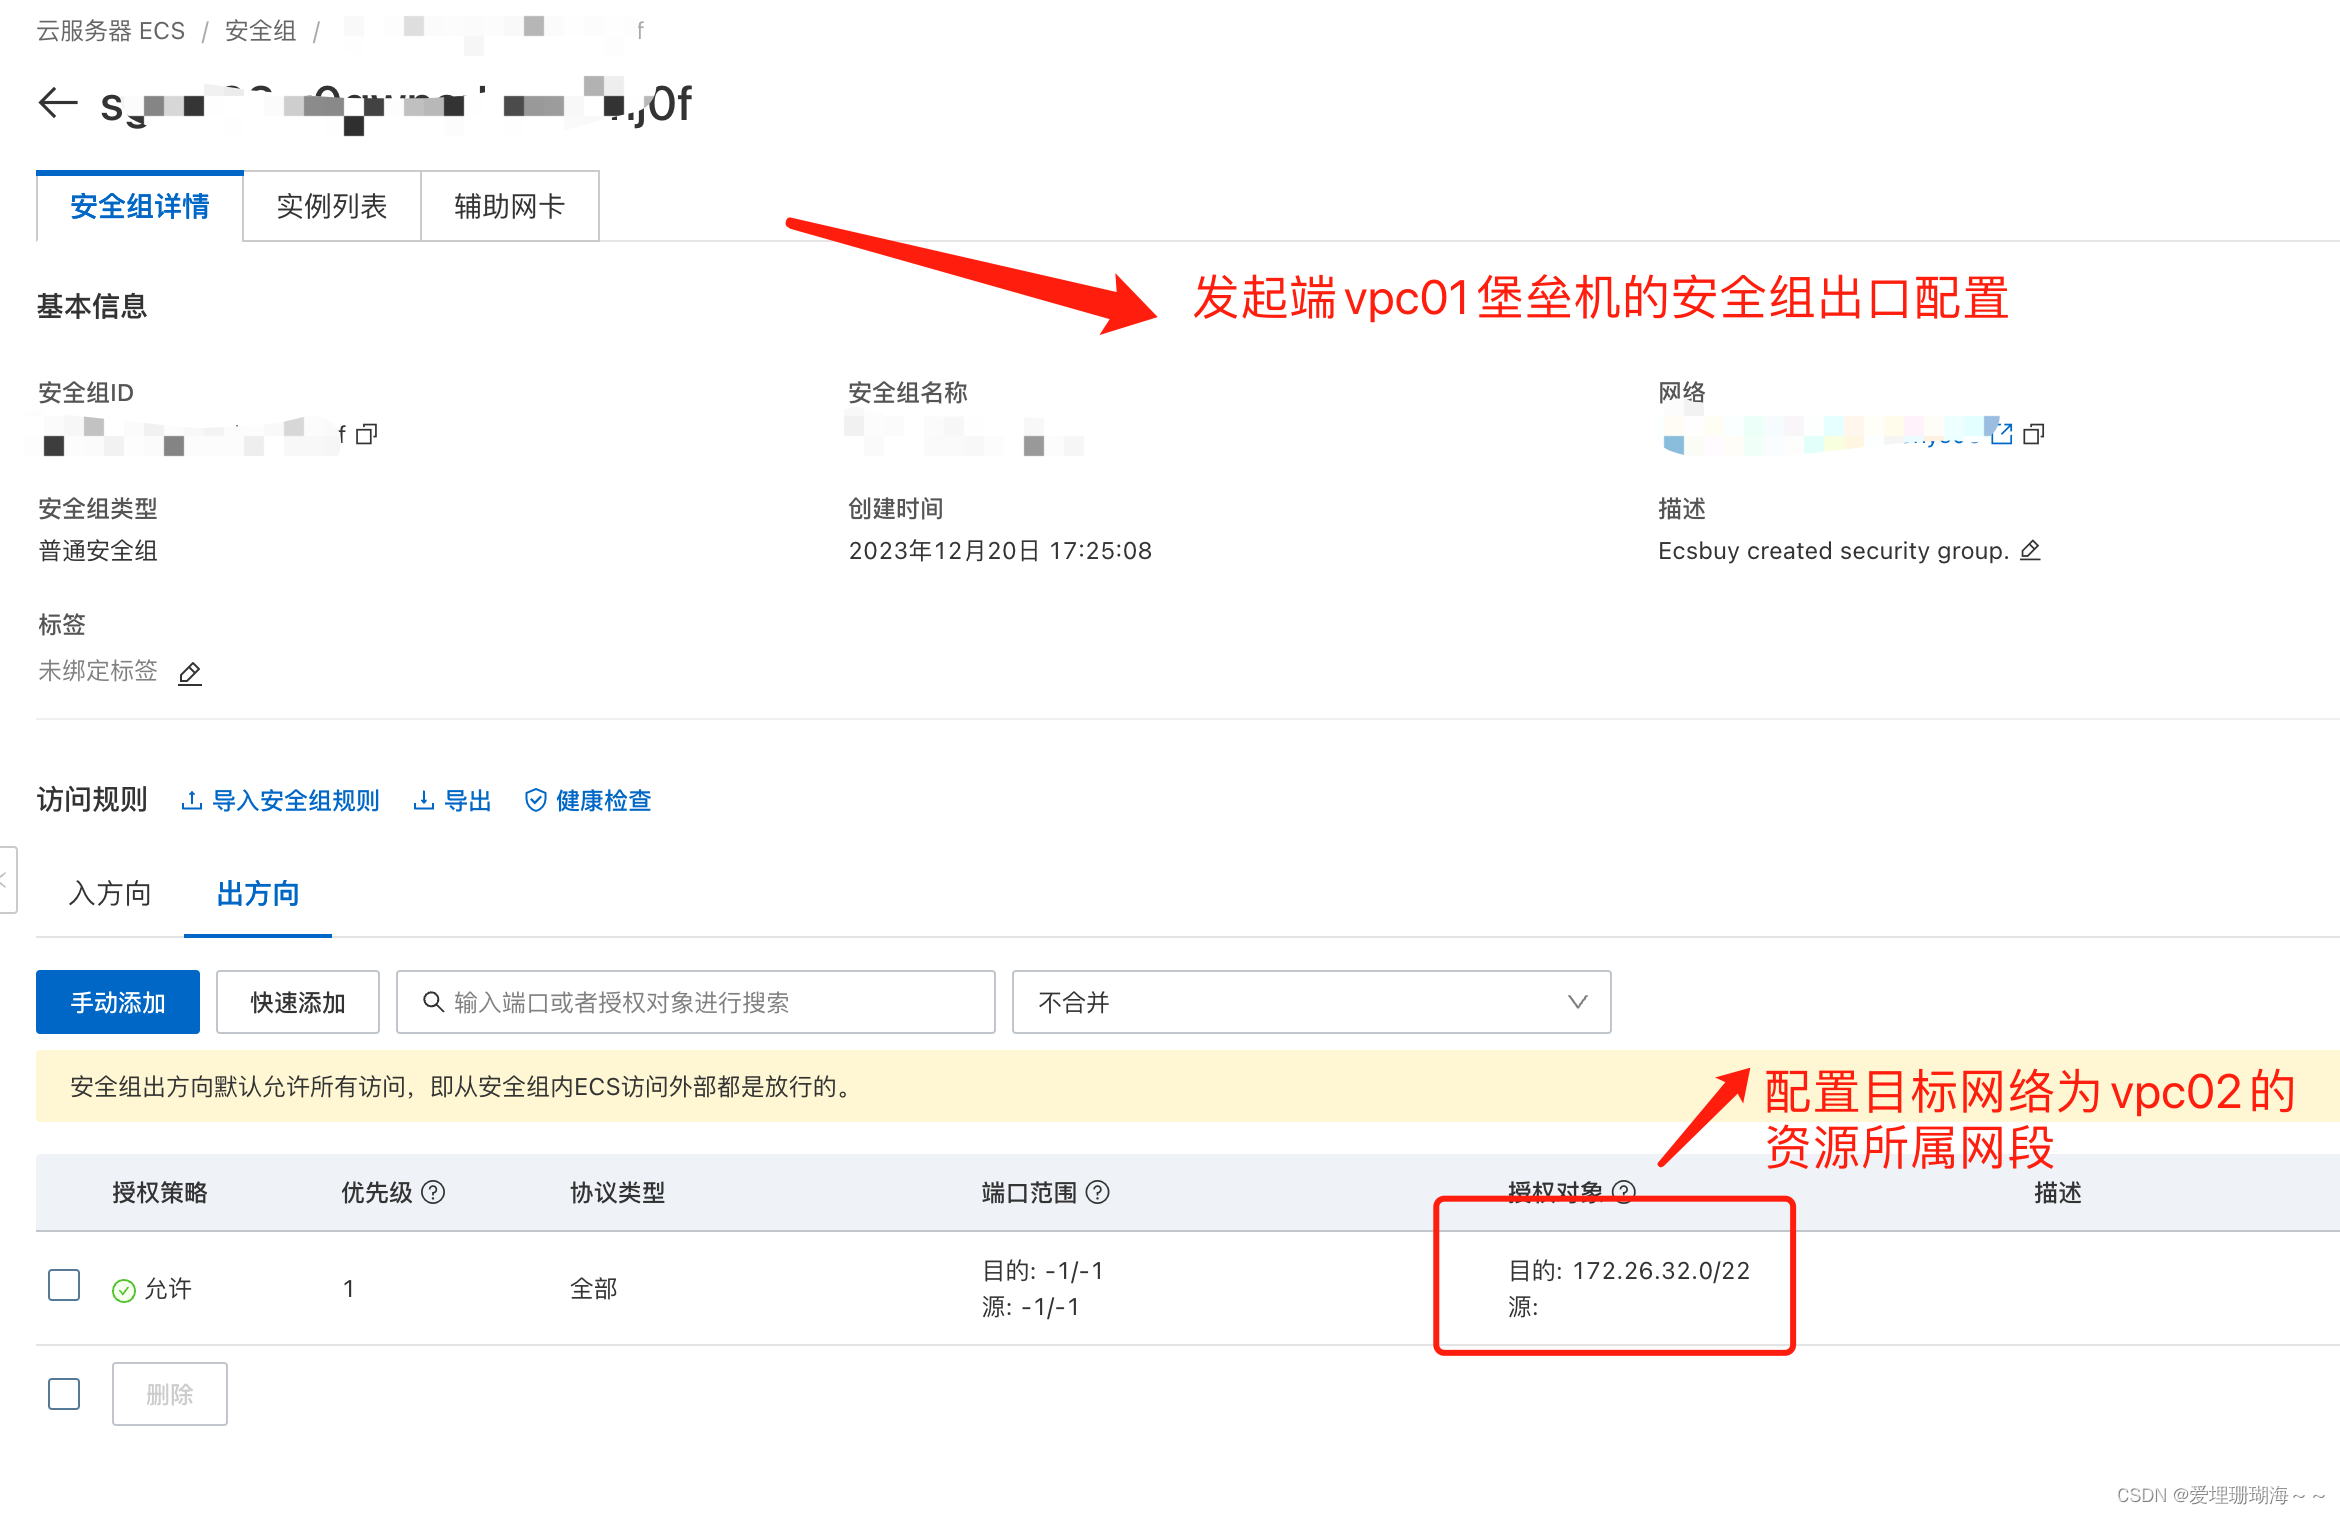Open the 不合并 merge dropdown
The image size is (2340, 1514).
[x=1311, y=1002]
